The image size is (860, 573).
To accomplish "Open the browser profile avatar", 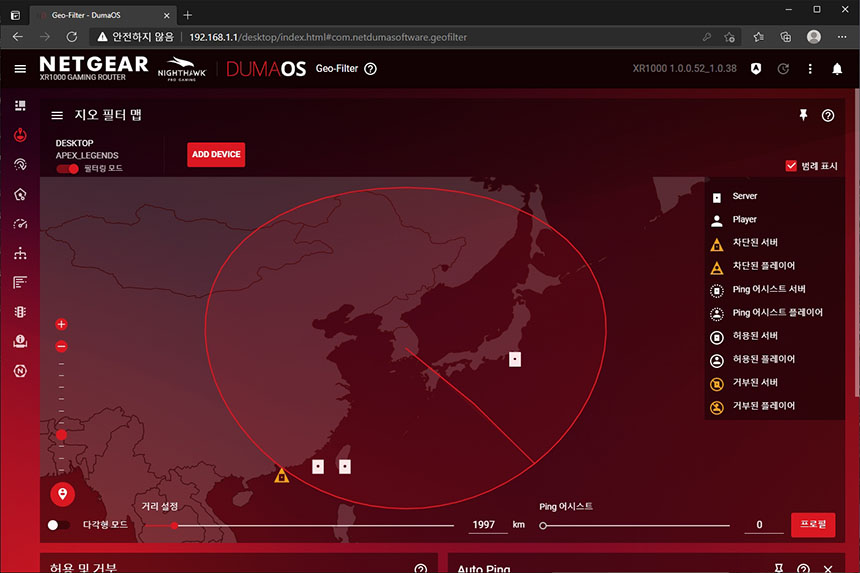I will [x=814, y=37].
